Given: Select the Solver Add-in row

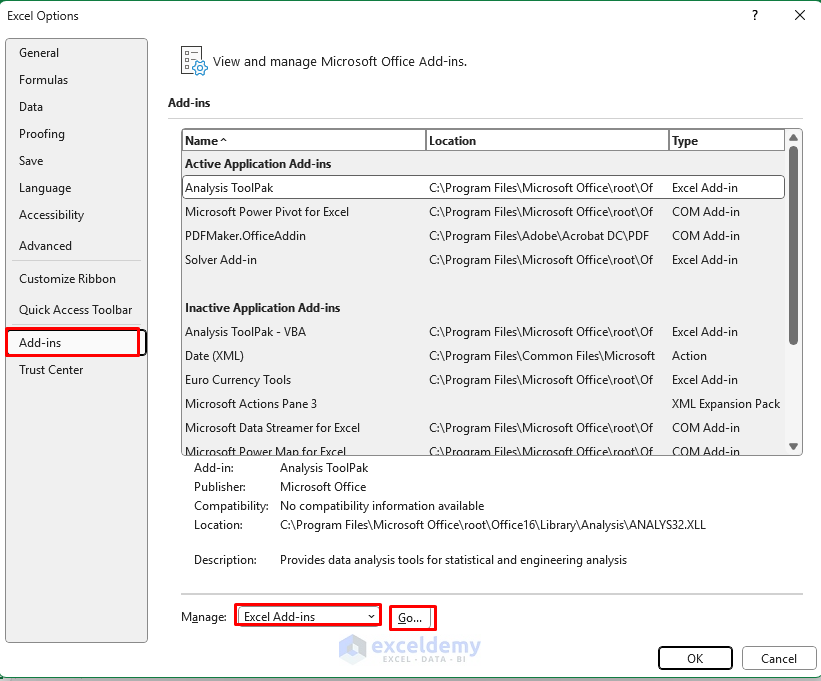Looking at the screenshot, I should [x=483, y=260].
